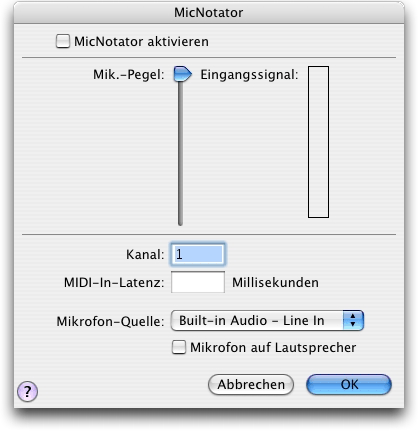The height and width of the screenshot is (431, 418).
Task: Click the Millisekunden label
Action: 275,283
